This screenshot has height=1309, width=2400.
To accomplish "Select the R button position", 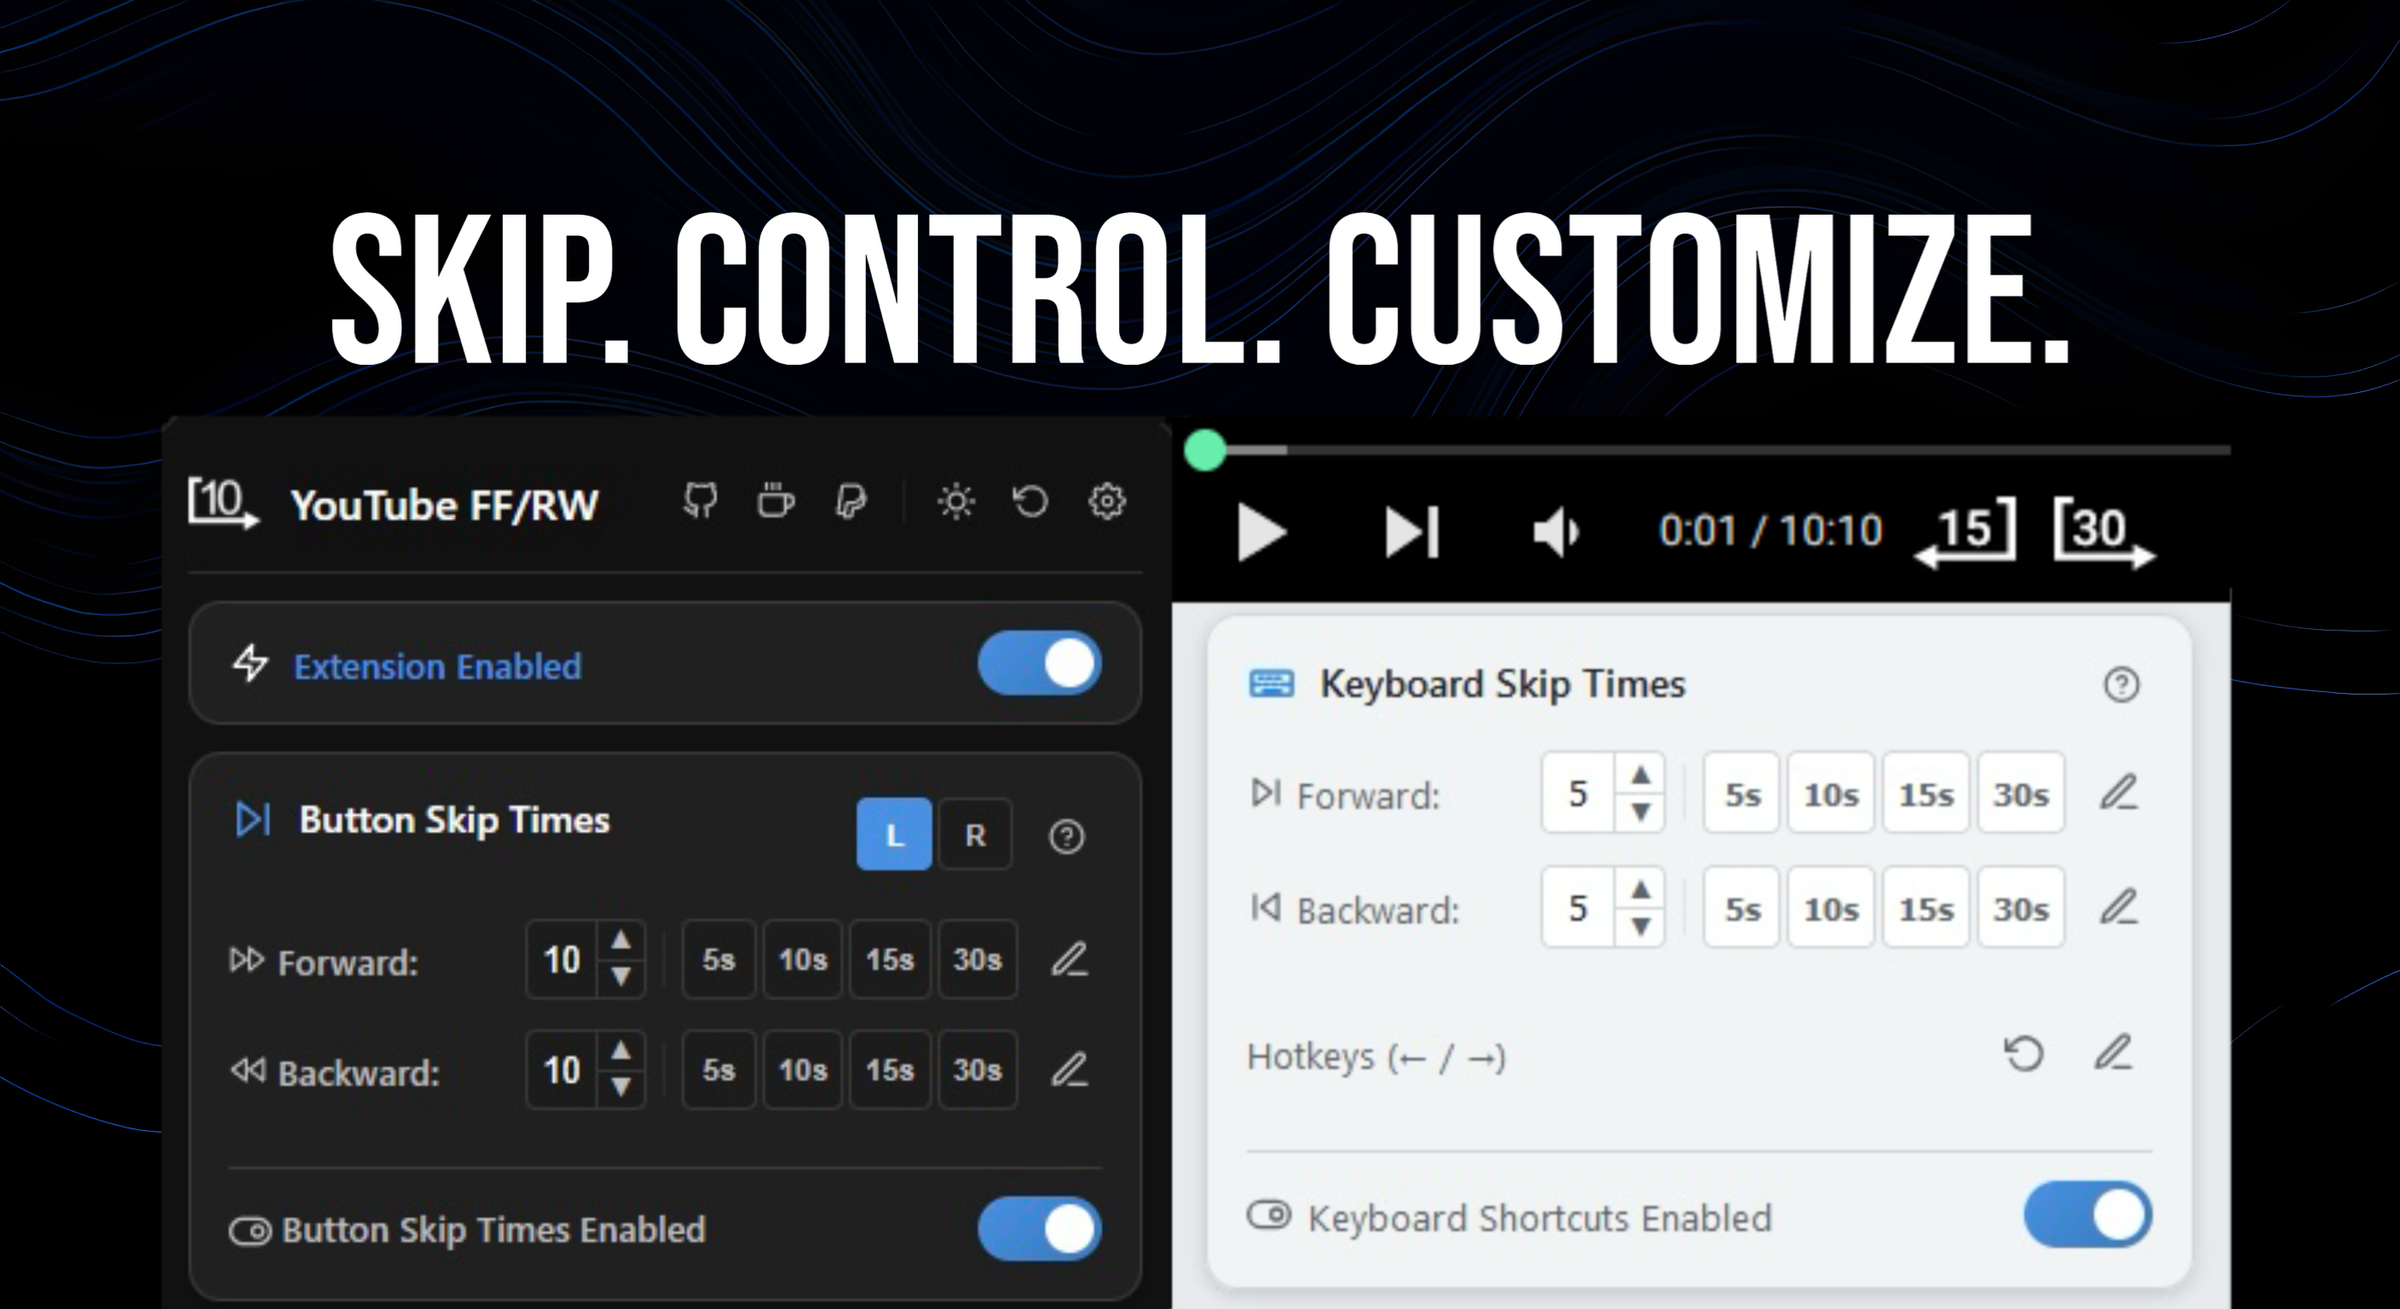I will point(975,834).
